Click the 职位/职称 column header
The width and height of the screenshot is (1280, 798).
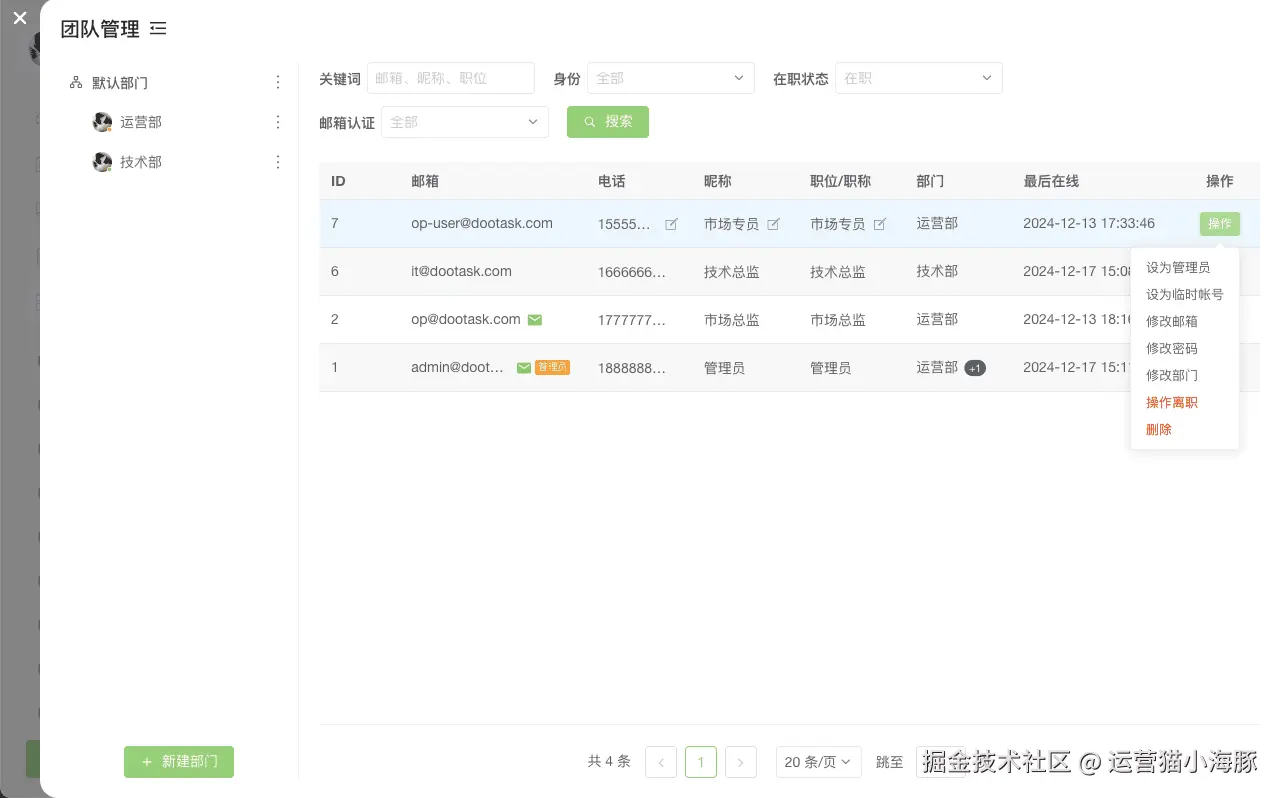[841, 182]
